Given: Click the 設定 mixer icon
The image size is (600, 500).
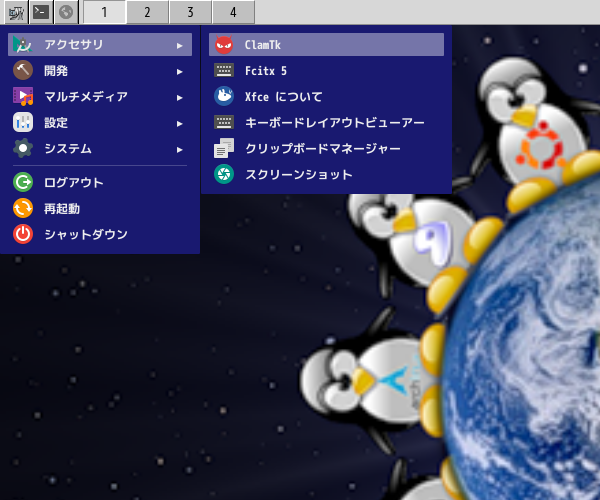Looking at the screenshot, I should pyautogui.click(x=23, y=122).
